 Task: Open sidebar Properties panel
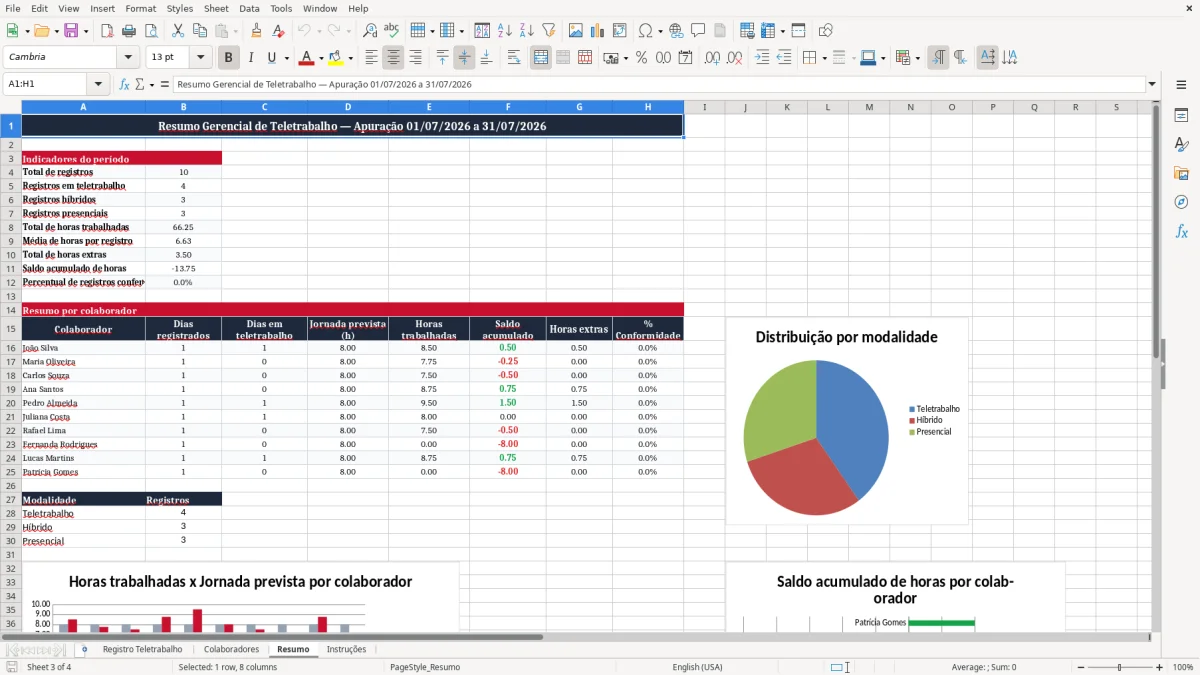point(1181,116)
